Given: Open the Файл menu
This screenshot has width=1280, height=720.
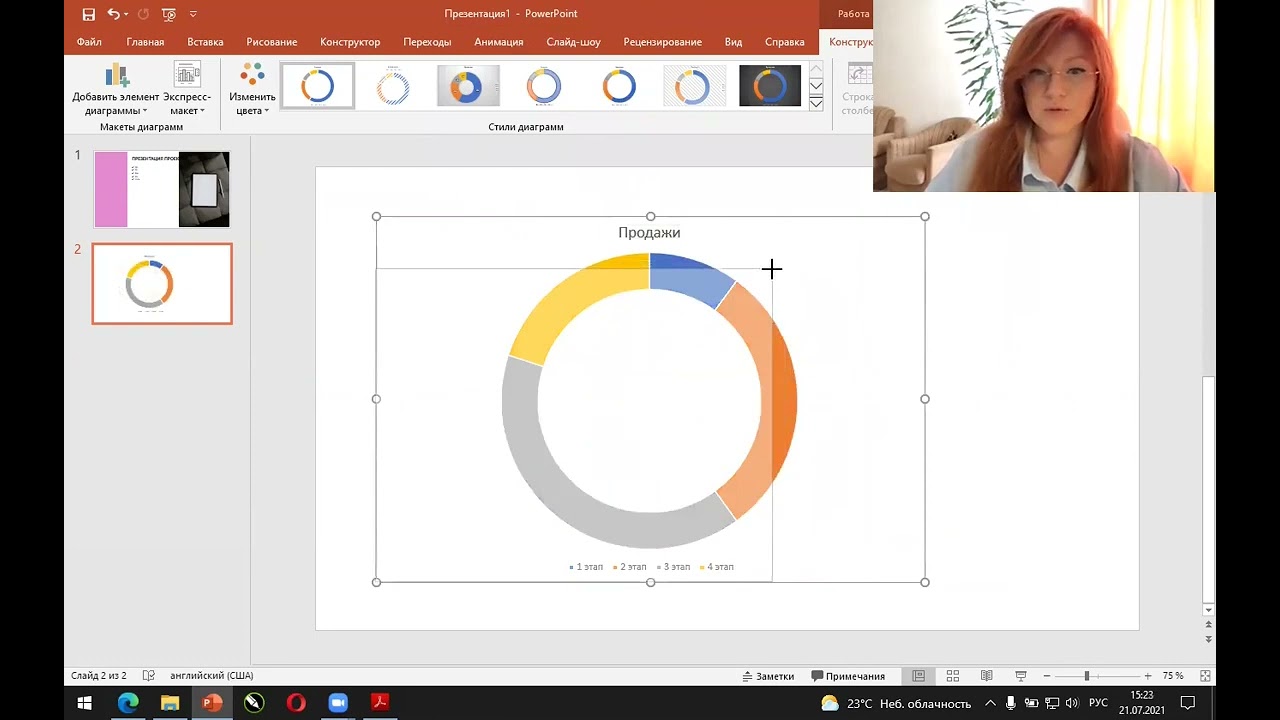Looking at the screenshot, I should pos(89,42).
